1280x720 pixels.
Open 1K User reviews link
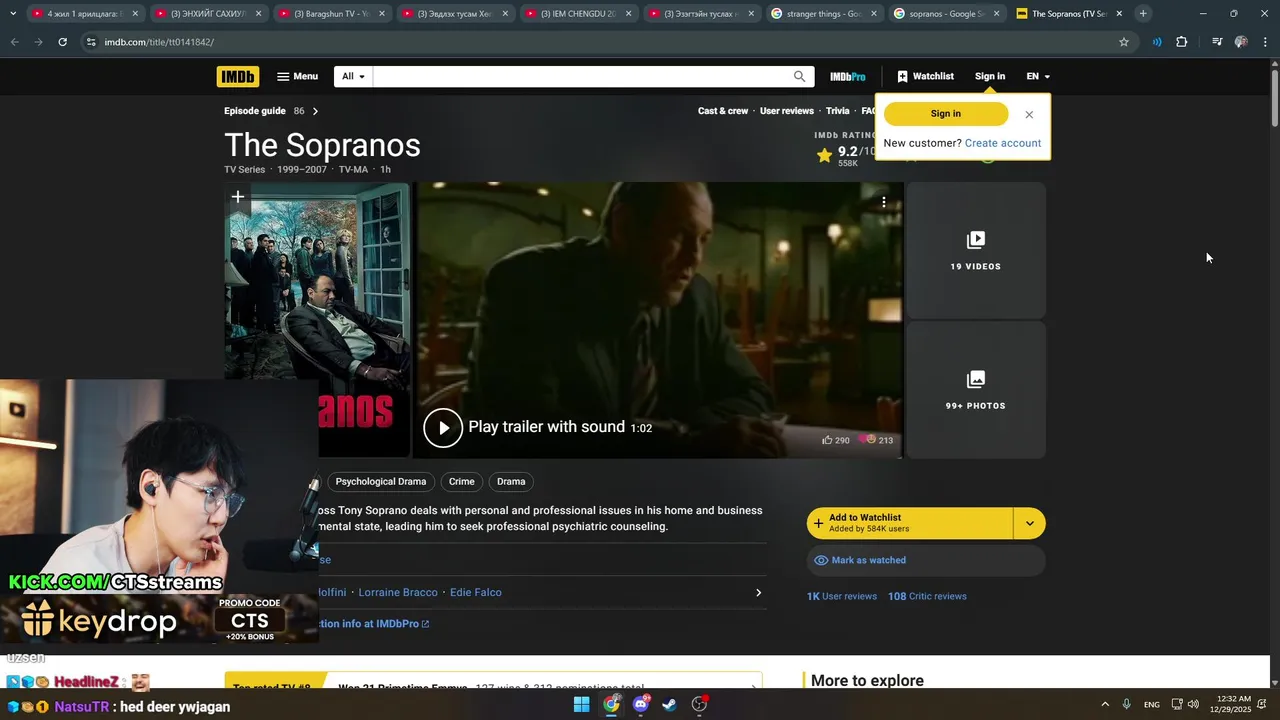(x=842, y=596)
